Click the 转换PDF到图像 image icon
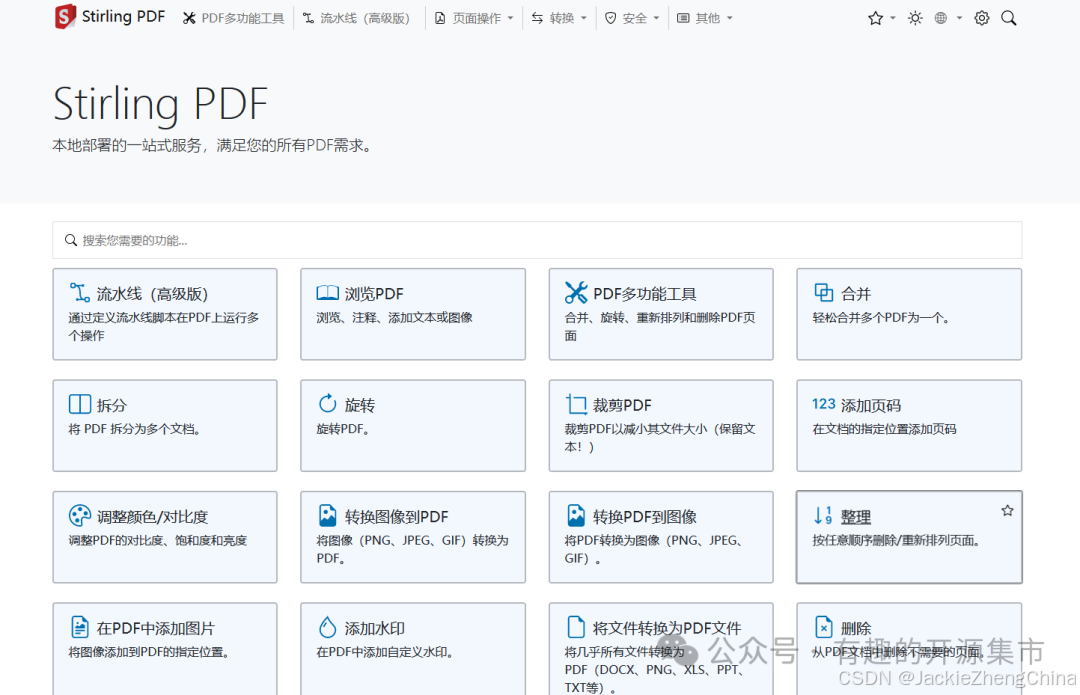The height and width of the screenshot is (695, 1080). click(x=576, y=515)
